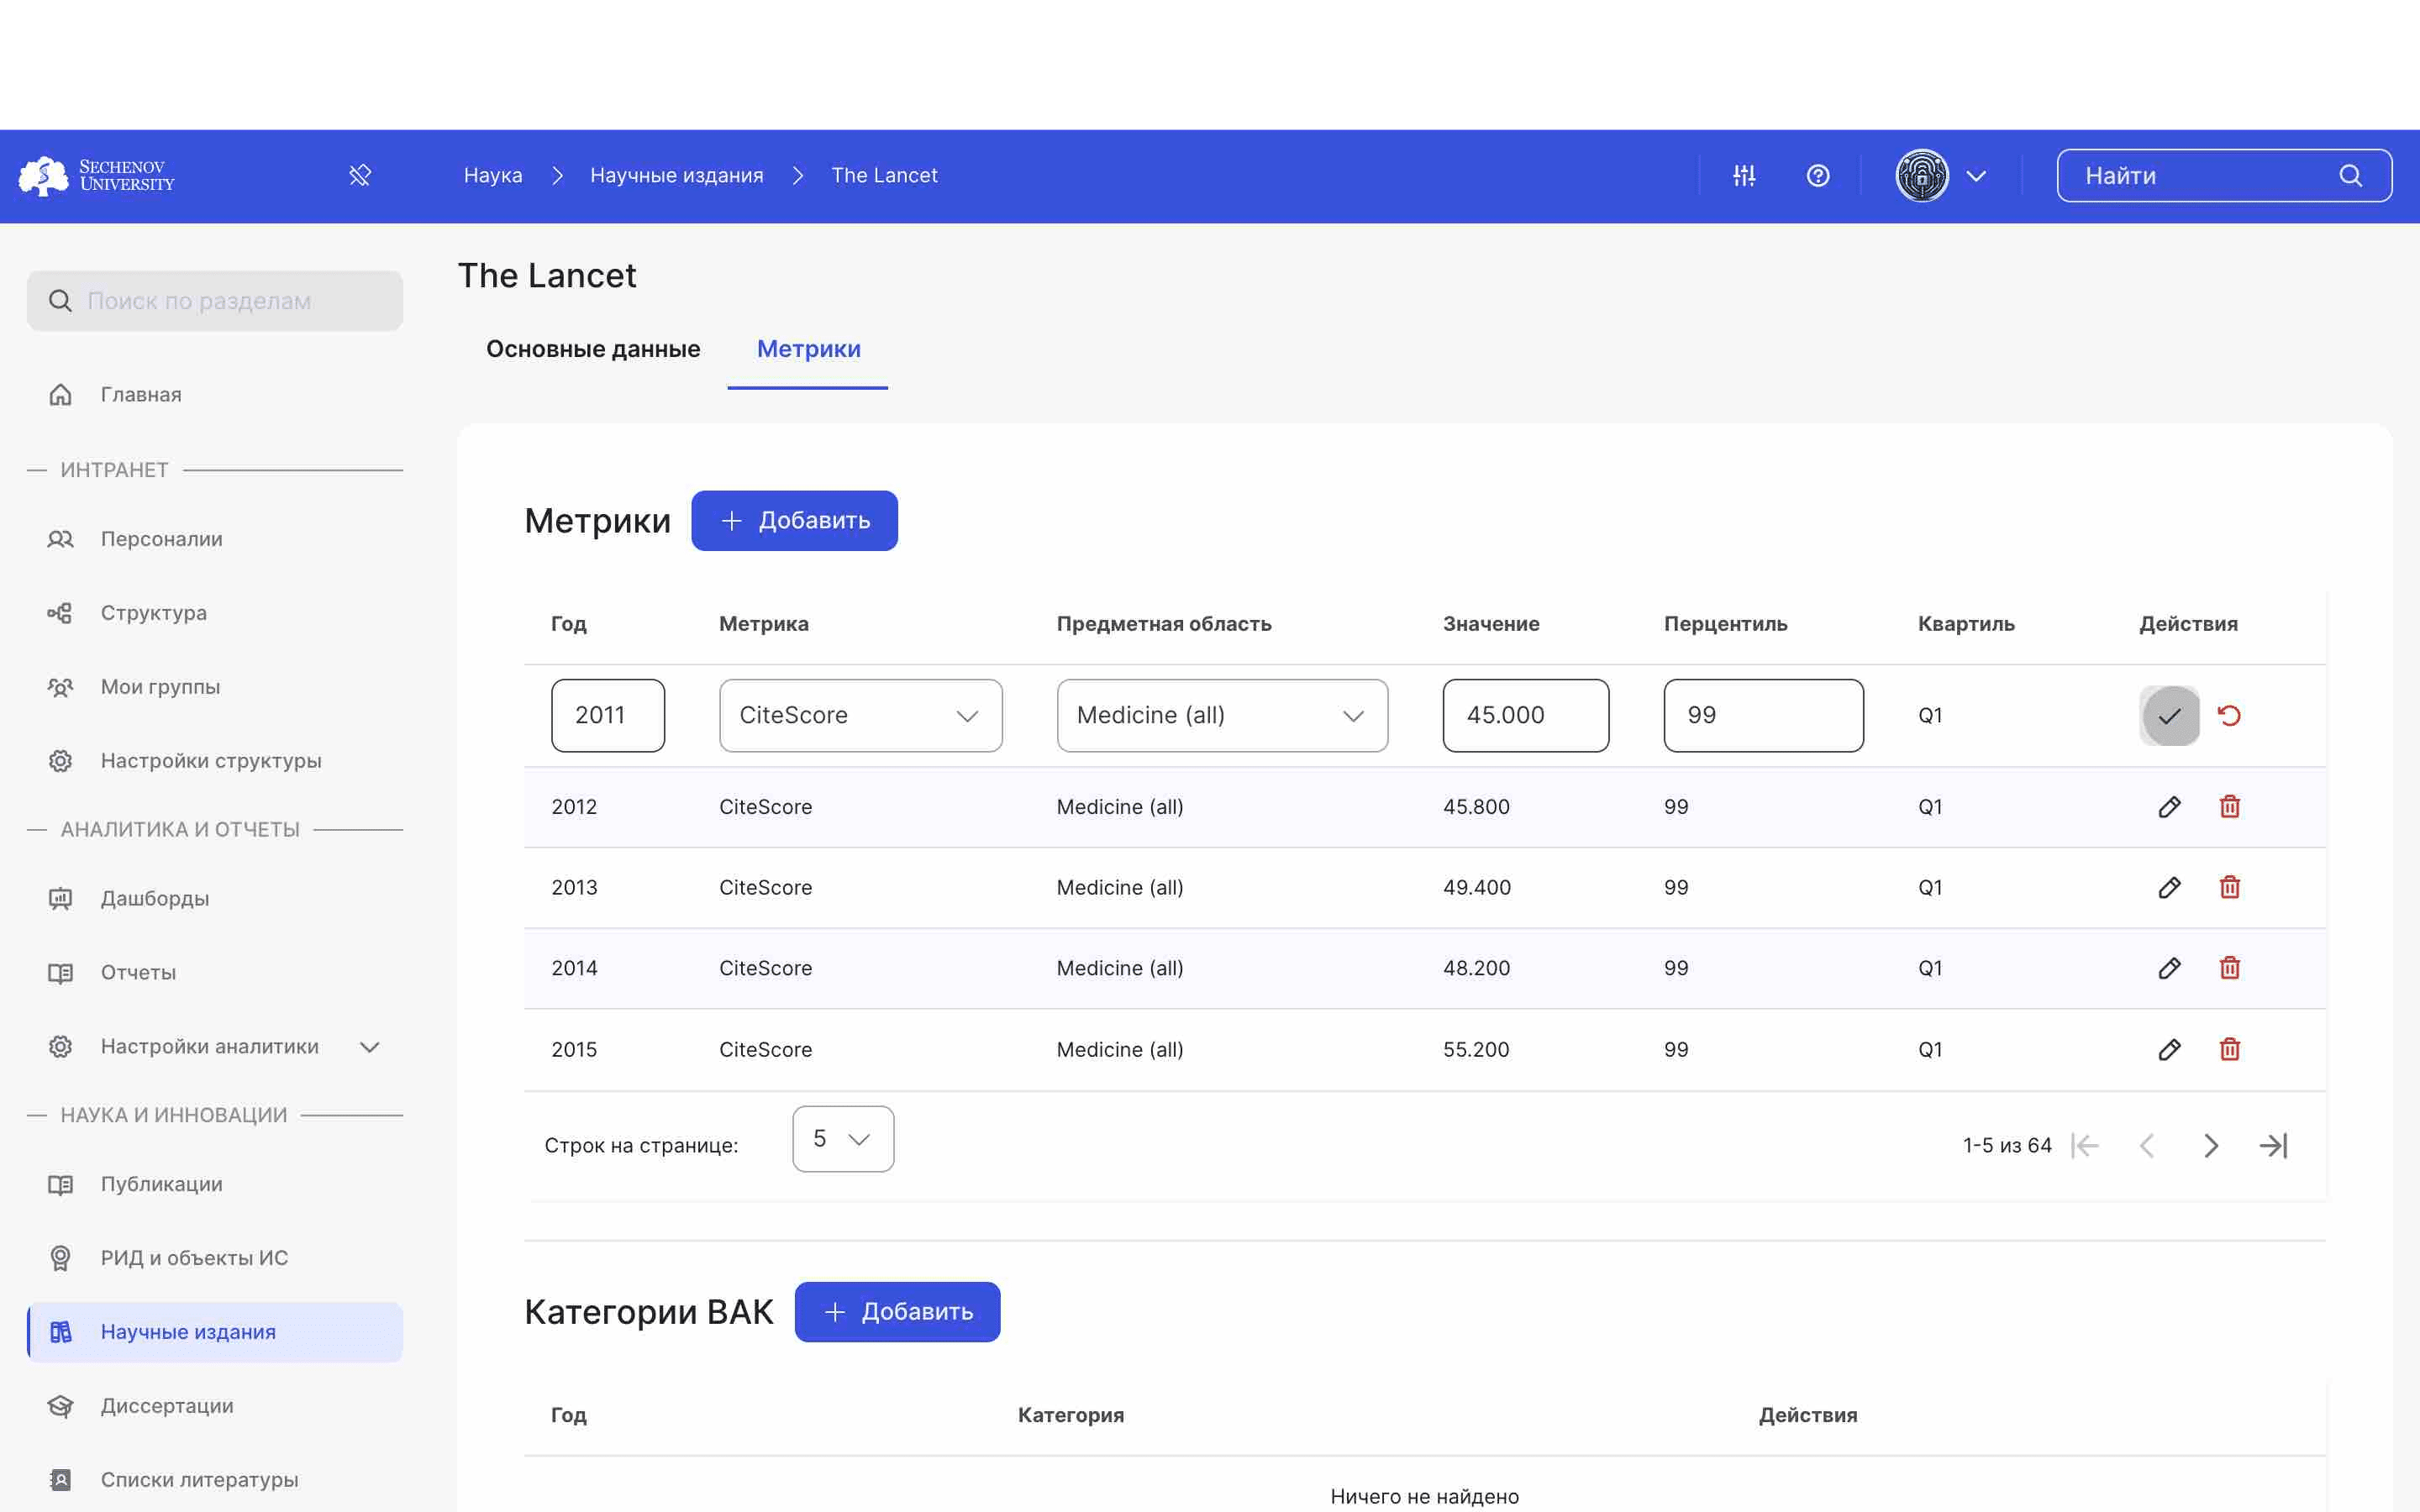The image size is (2420, 1512).
Task: Switch to Основные данные tab
Action: 593,349
